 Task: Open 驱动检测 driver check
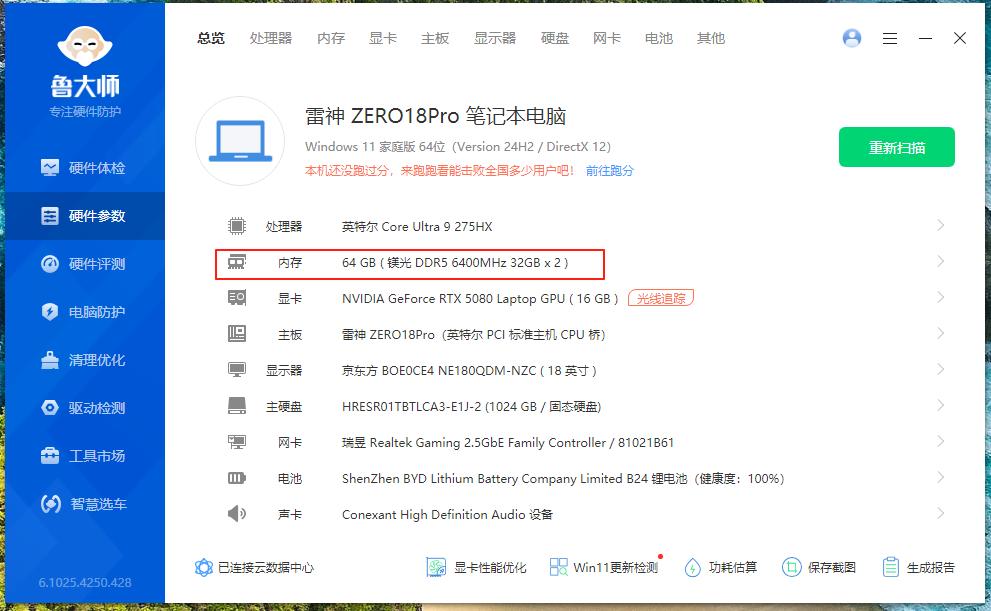coord(83,408)
